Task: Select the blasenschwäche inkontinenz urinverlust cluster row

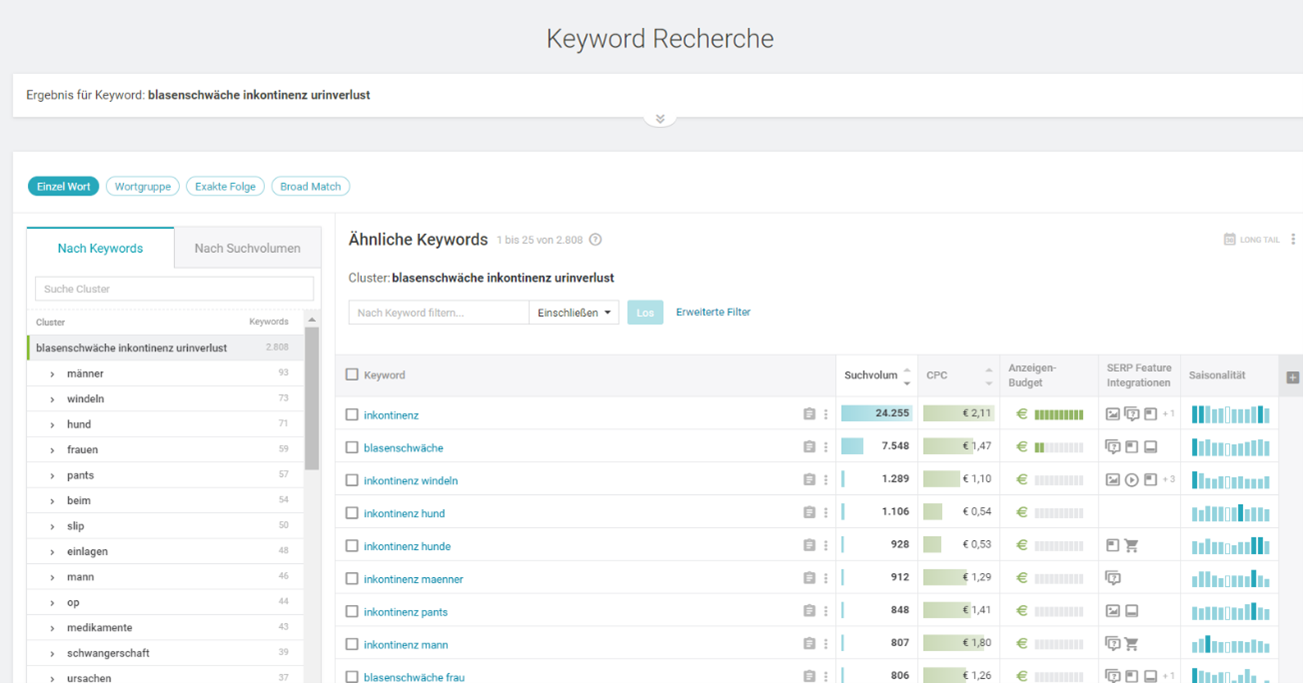Action: pyautogui.click(x=165, y=348)
